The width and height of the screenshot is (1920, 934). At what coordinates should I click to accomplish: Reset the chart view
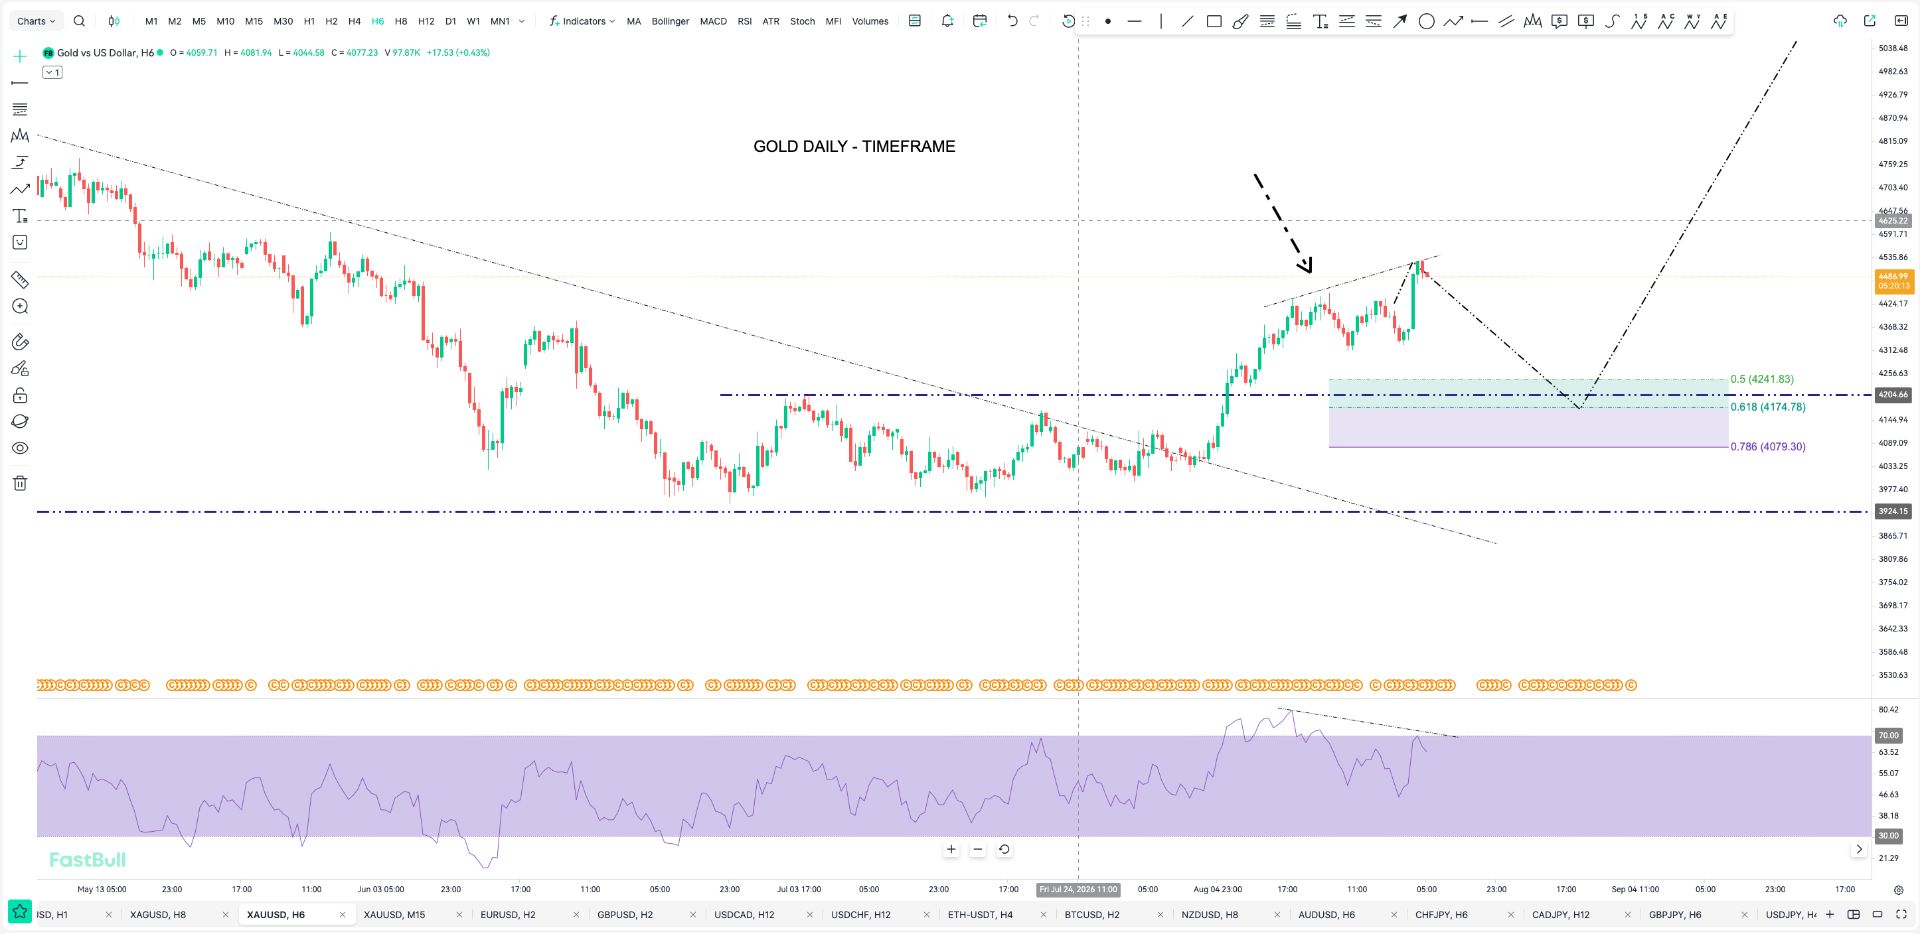(1004, 850)
